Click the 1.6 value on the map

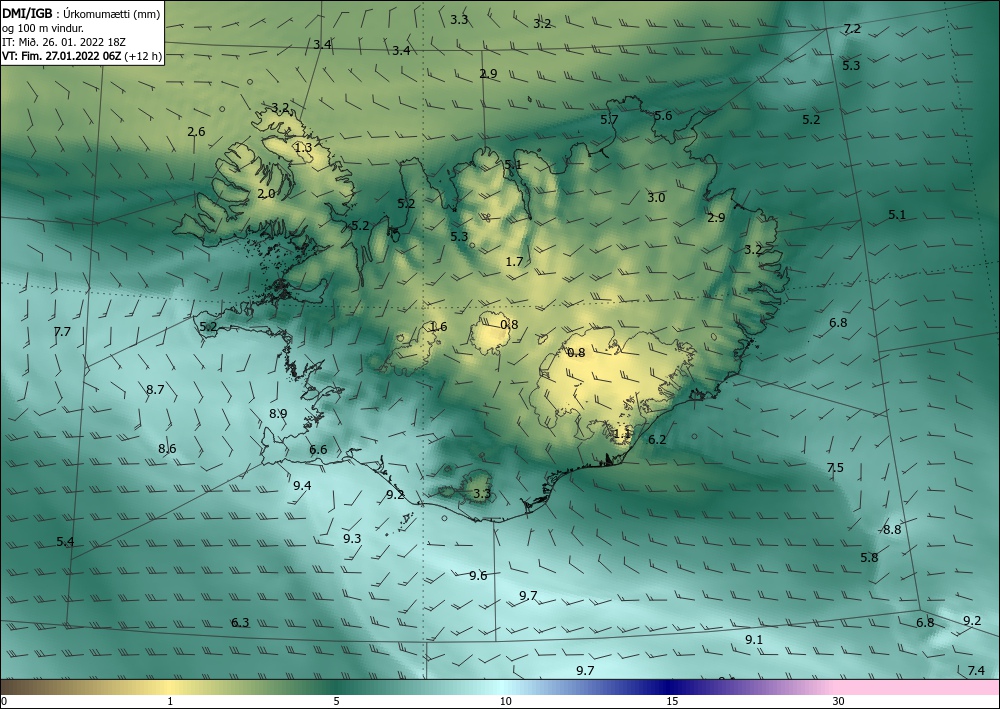click(x=438, y=327)
